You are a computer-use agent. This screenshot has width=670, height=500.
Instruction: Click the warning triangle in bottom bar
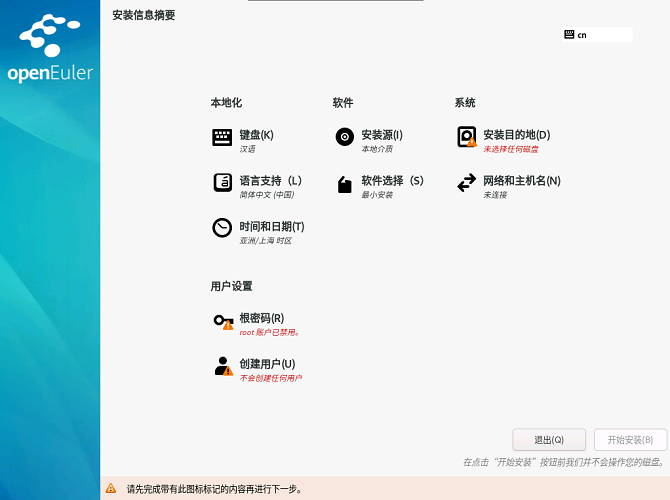(111, 489)
